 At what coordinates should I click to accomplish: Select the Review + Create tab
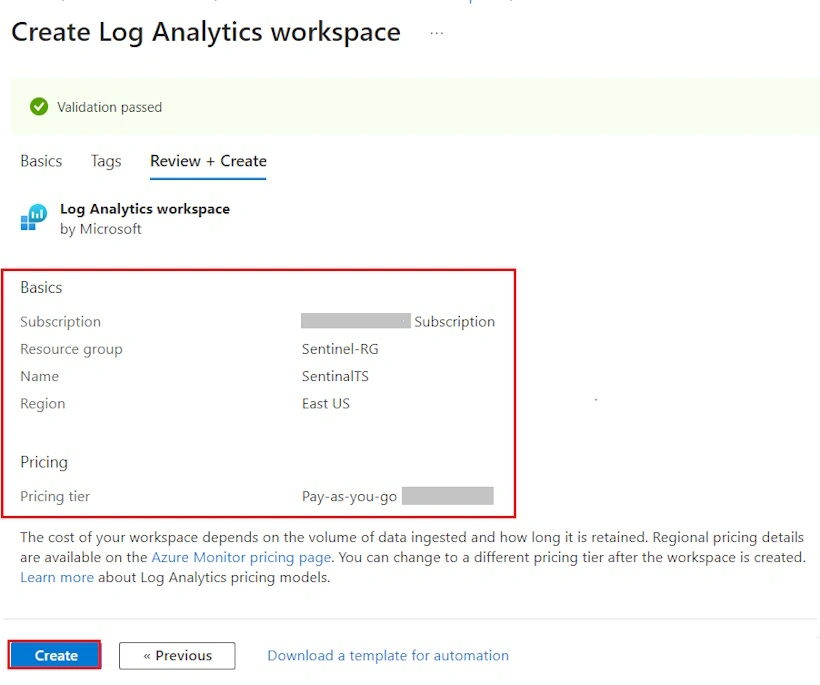point(208,161)
